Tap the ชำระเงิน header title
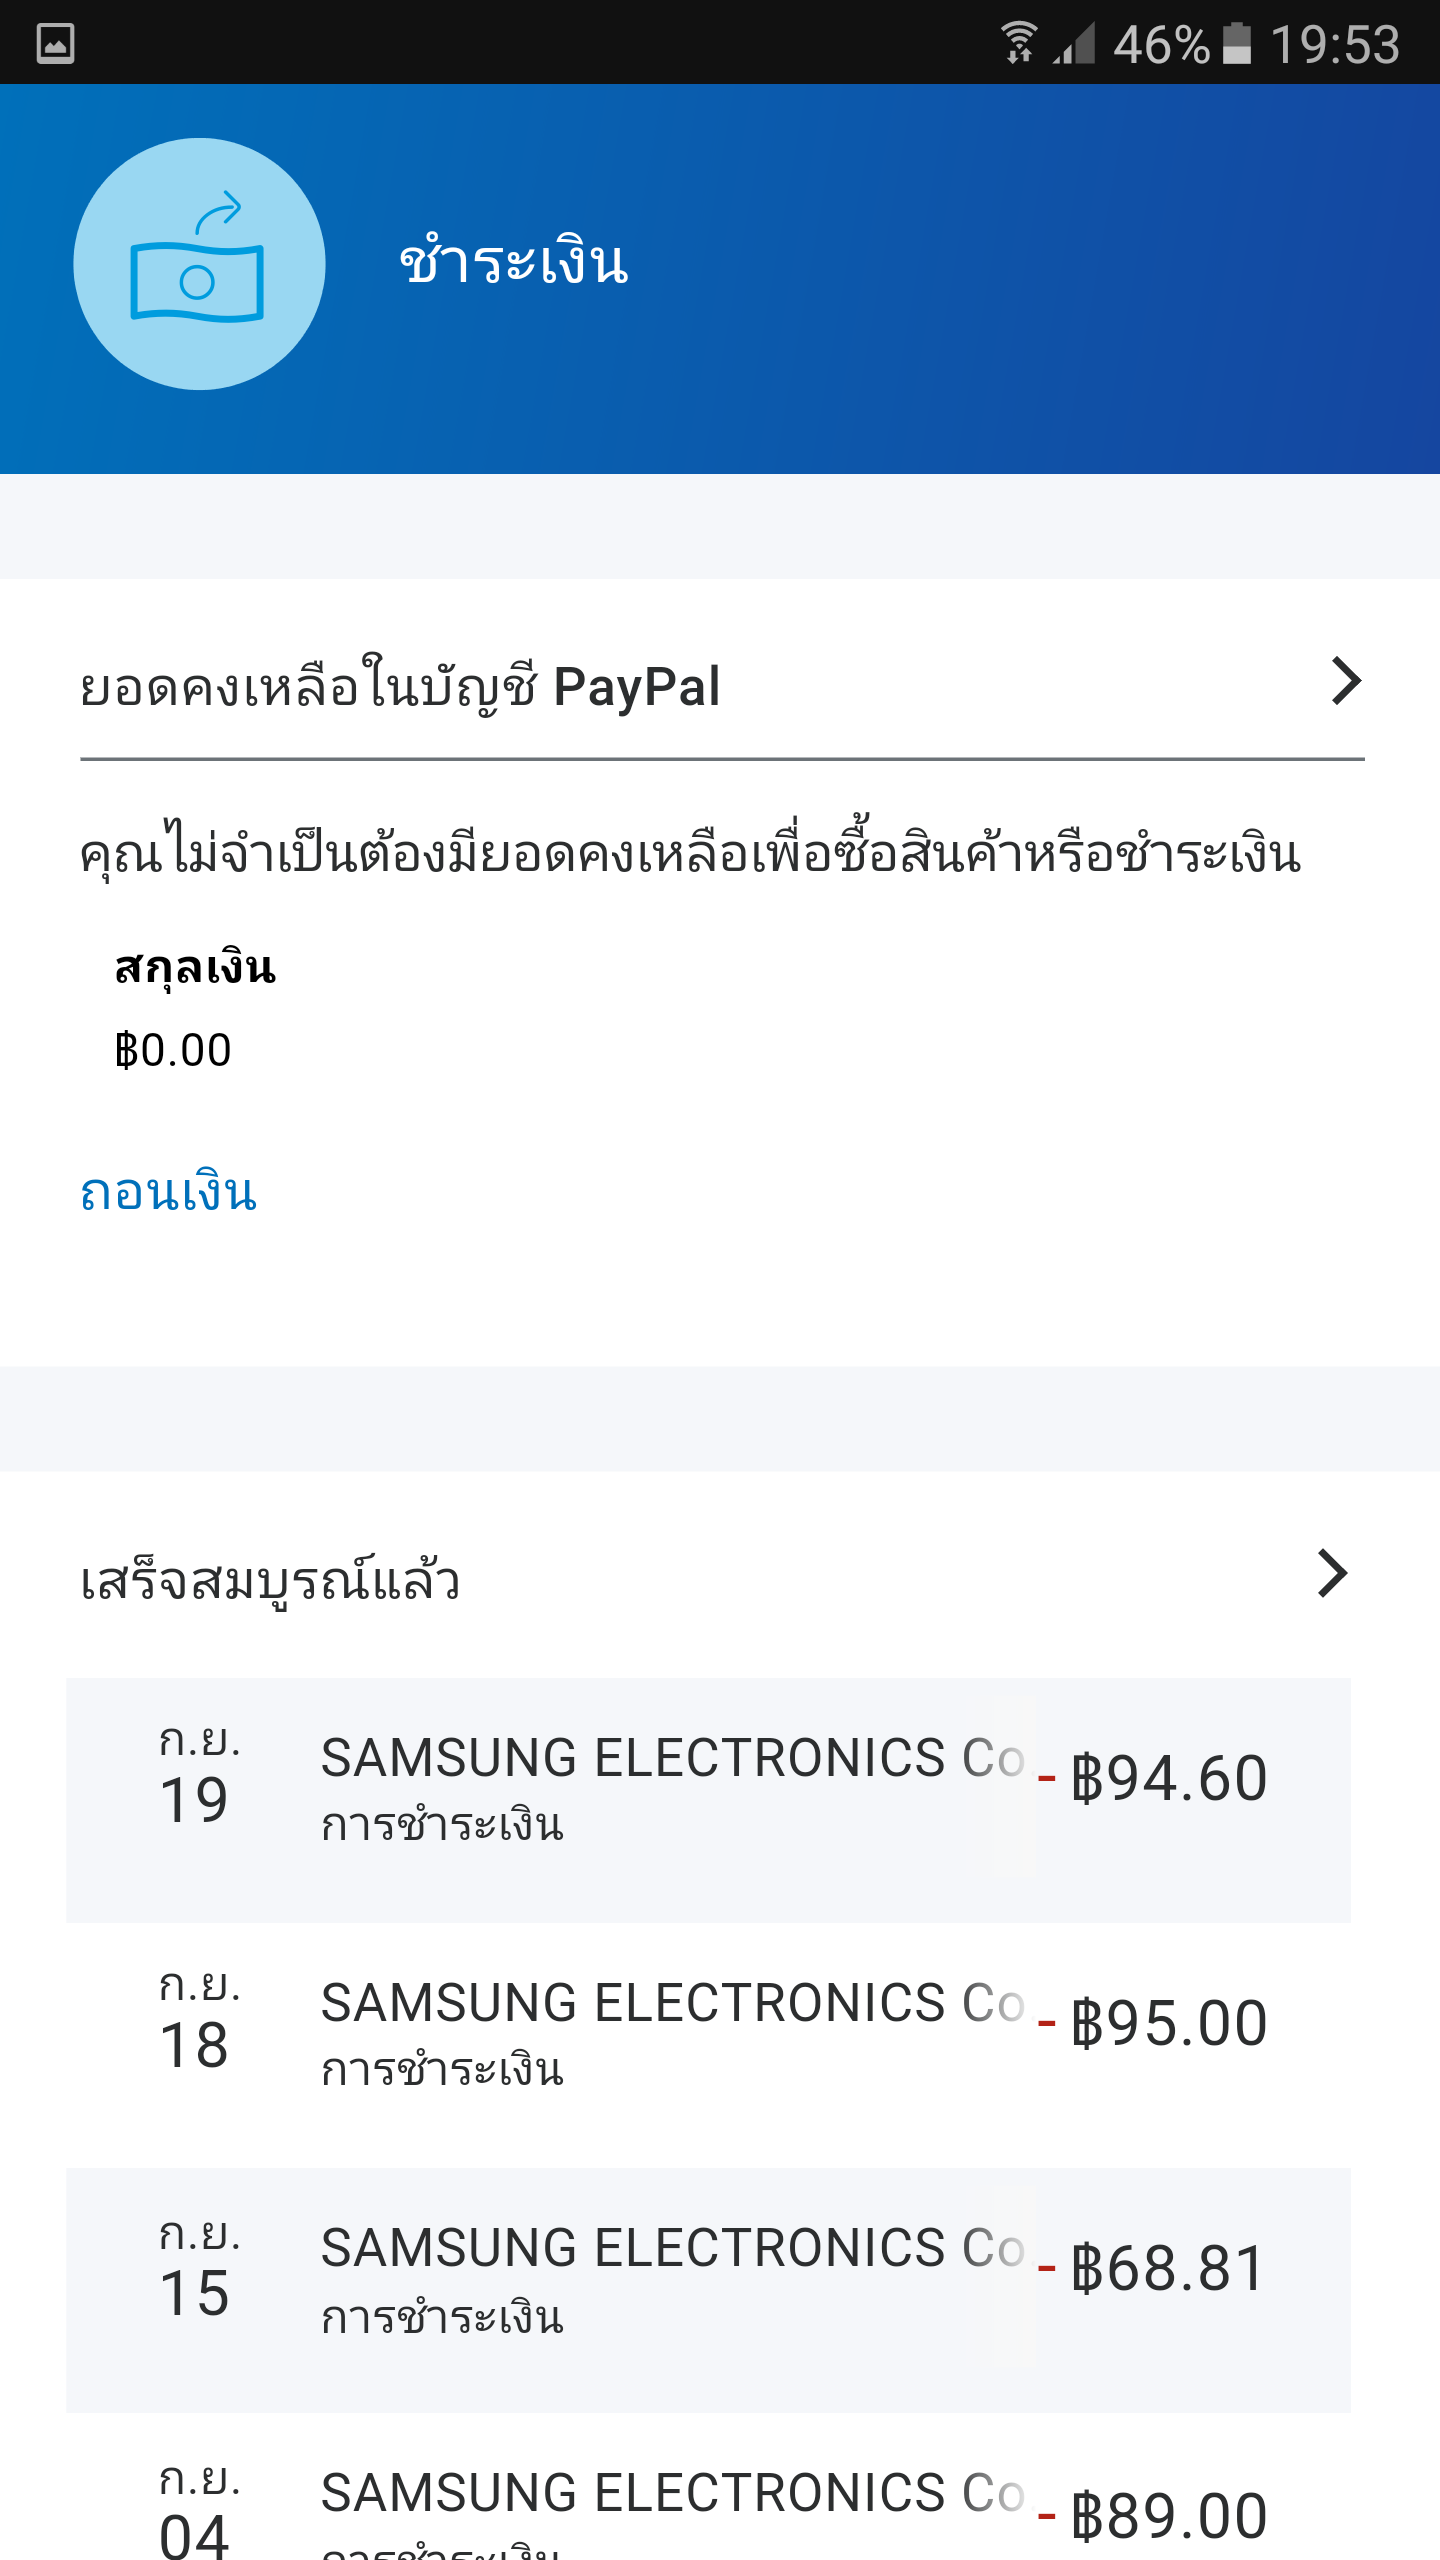Image resolution: width=1440 pixels, height=2560 pixels. 514,264
